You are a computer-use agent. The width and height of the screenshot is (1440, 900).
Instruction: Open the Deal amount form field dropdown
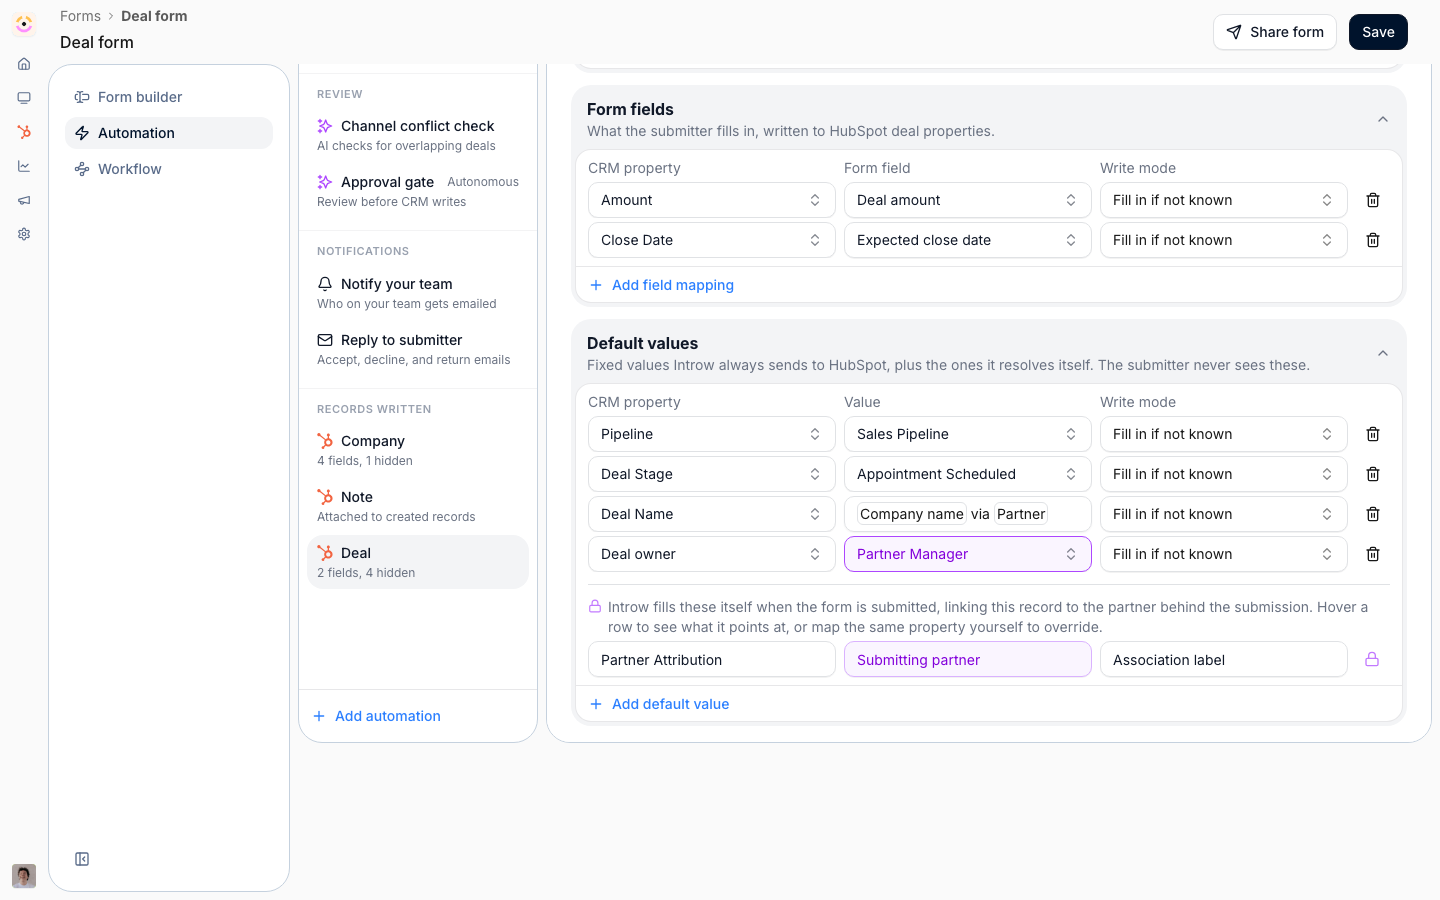pos(968,200)
